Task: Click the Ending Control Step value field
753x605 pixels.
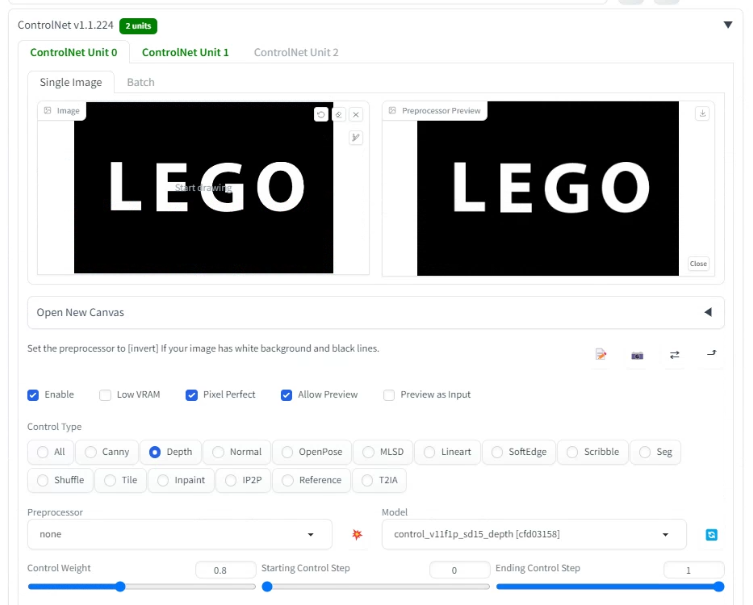Action: (694, 570)
